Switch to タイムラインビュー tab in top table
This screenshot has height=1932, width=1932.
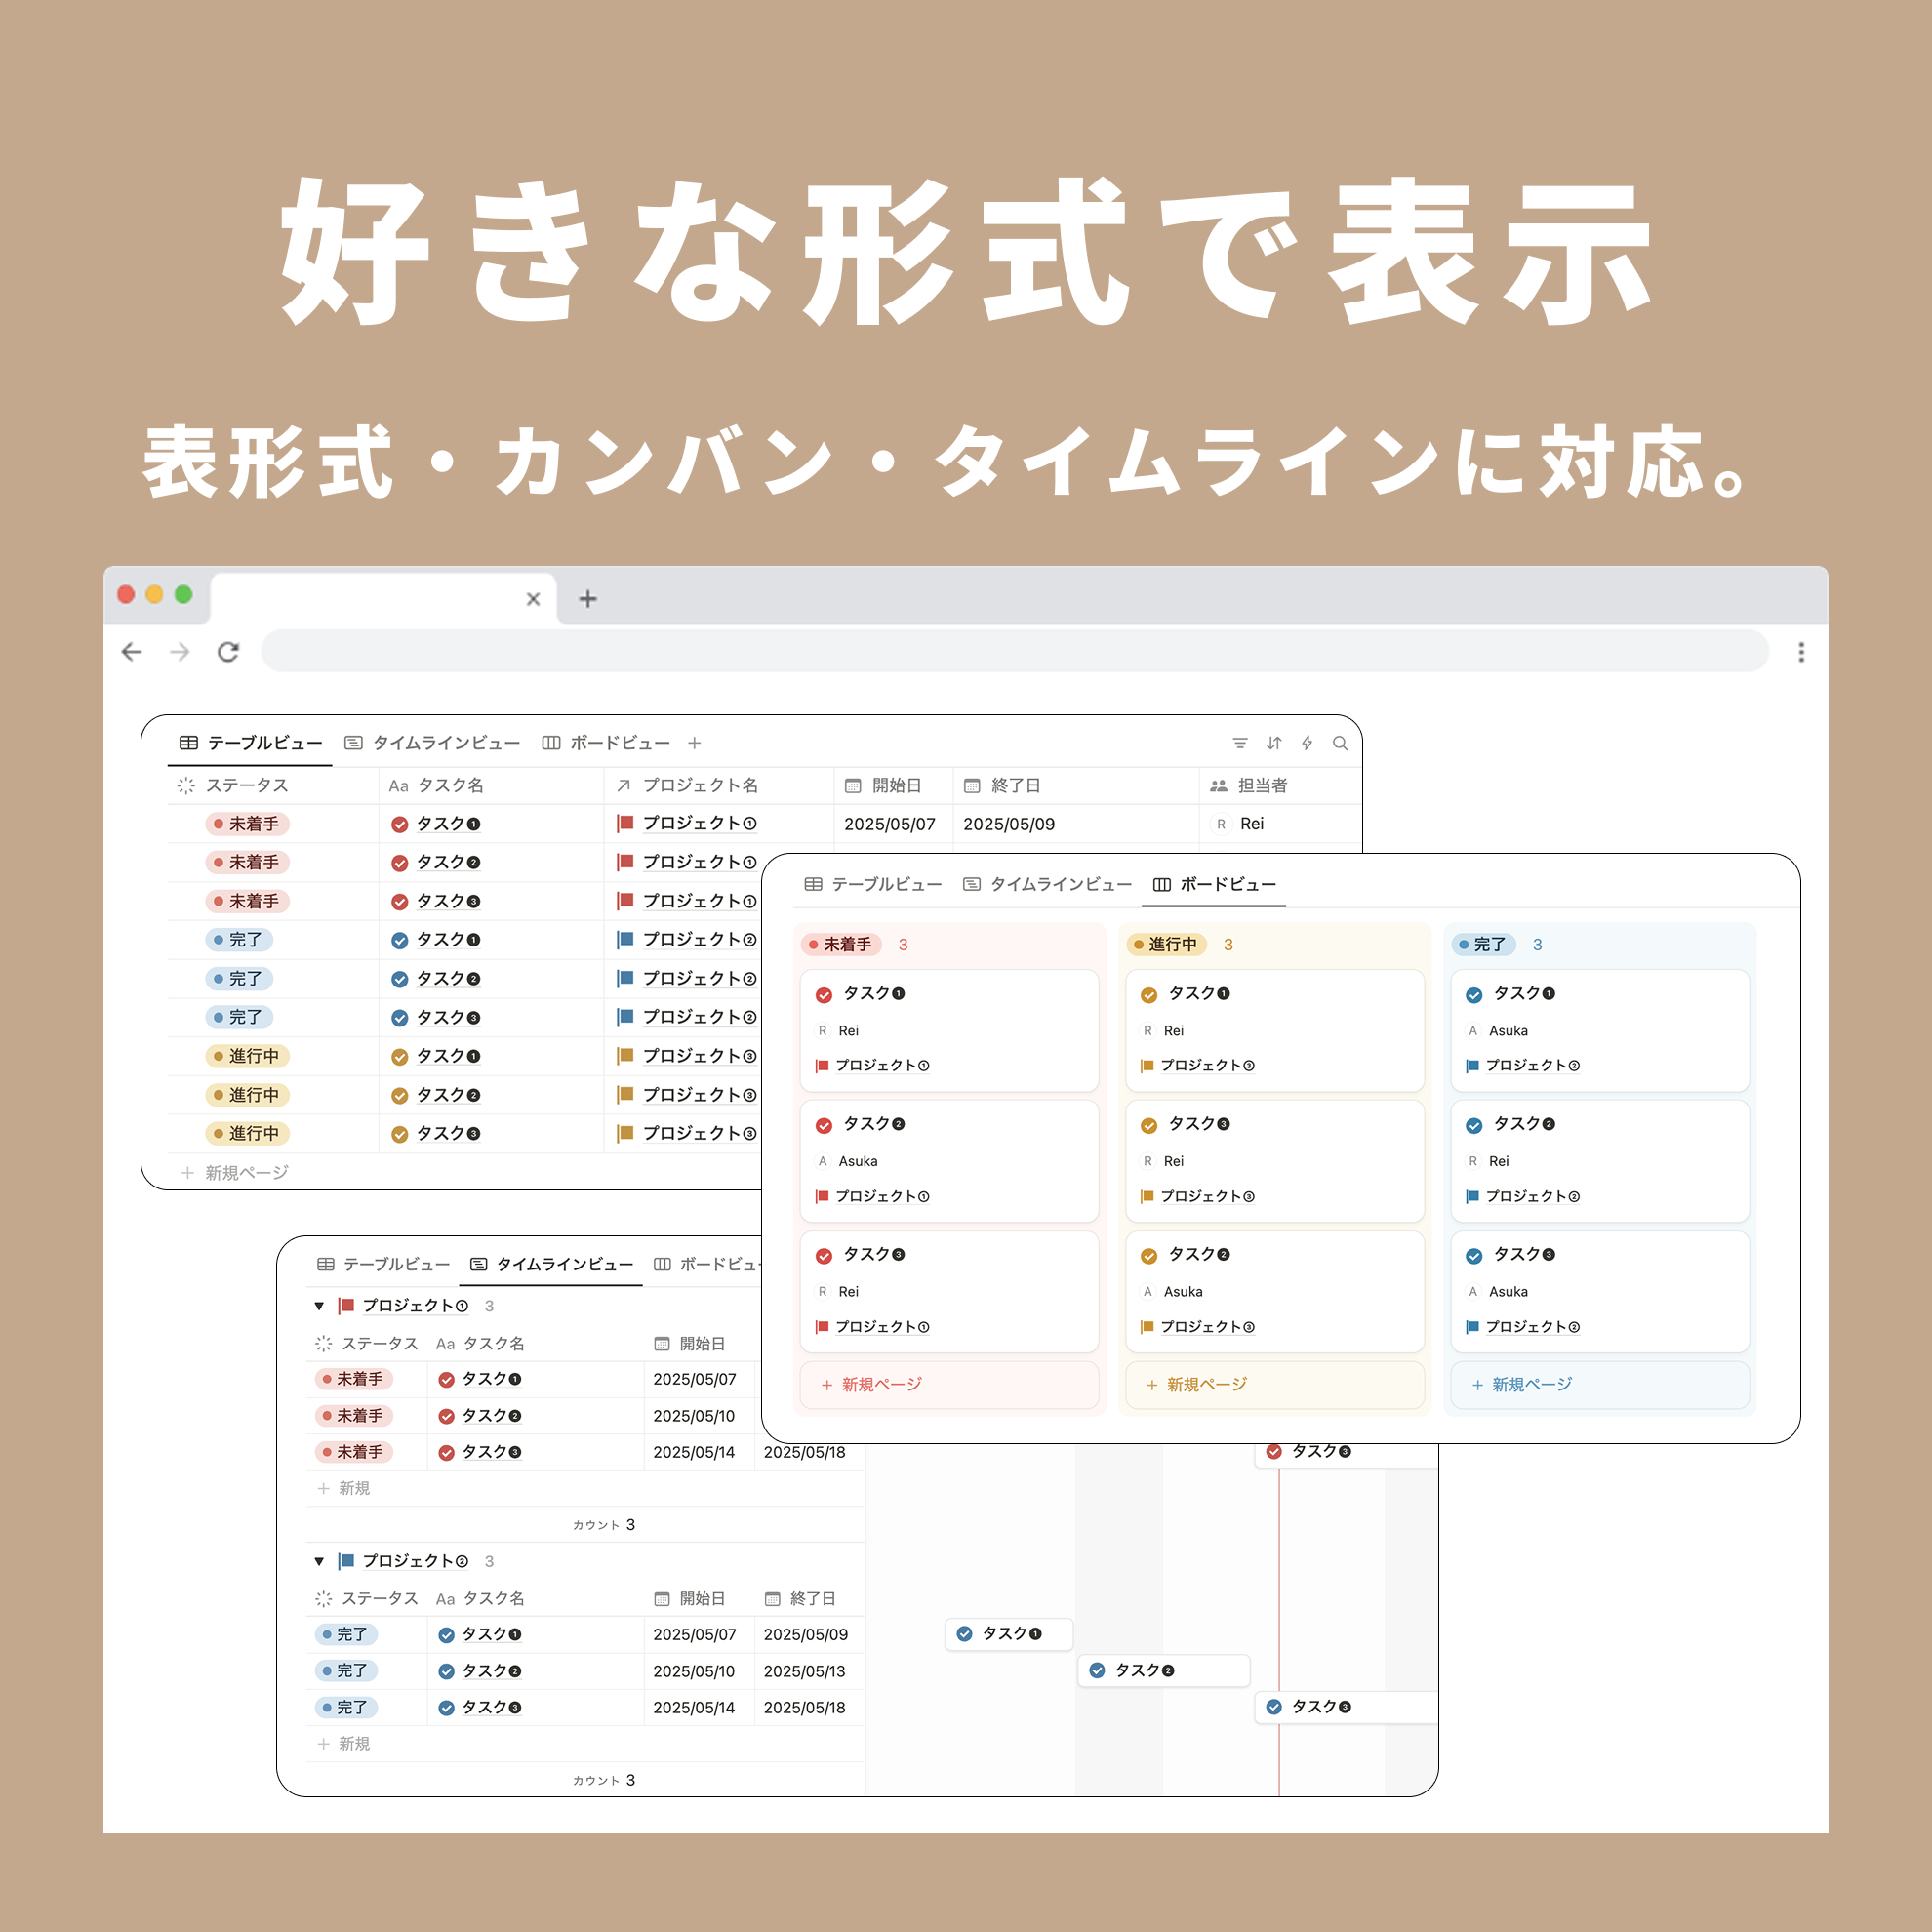click(x=433, y=743)
